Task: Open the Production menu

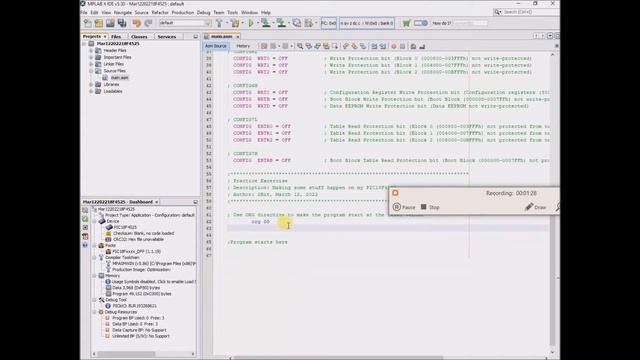Action: pos(182,13)
